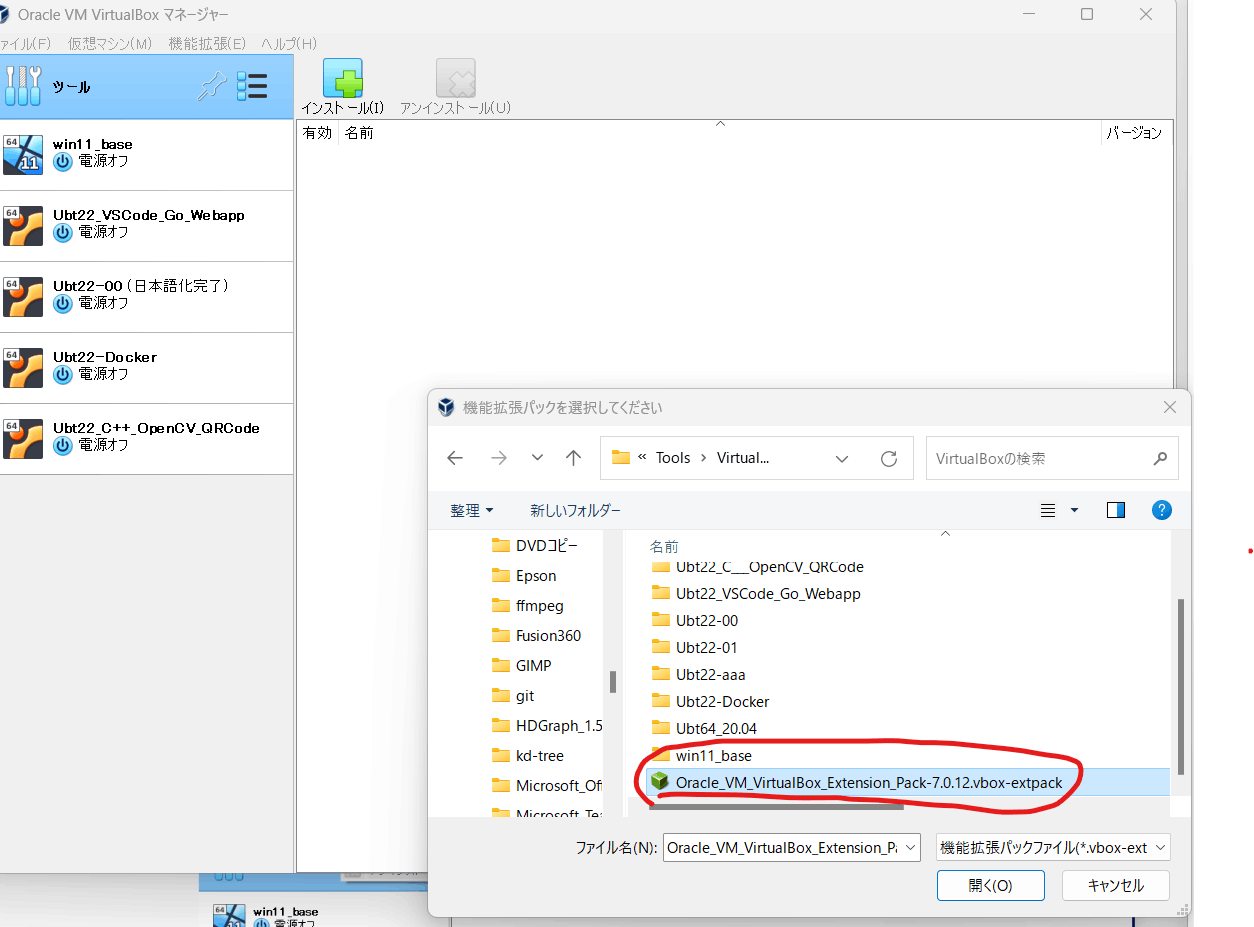Select git in the folder tree
1254x927 pixels.
pyautogui.click(x=525, y=696)
